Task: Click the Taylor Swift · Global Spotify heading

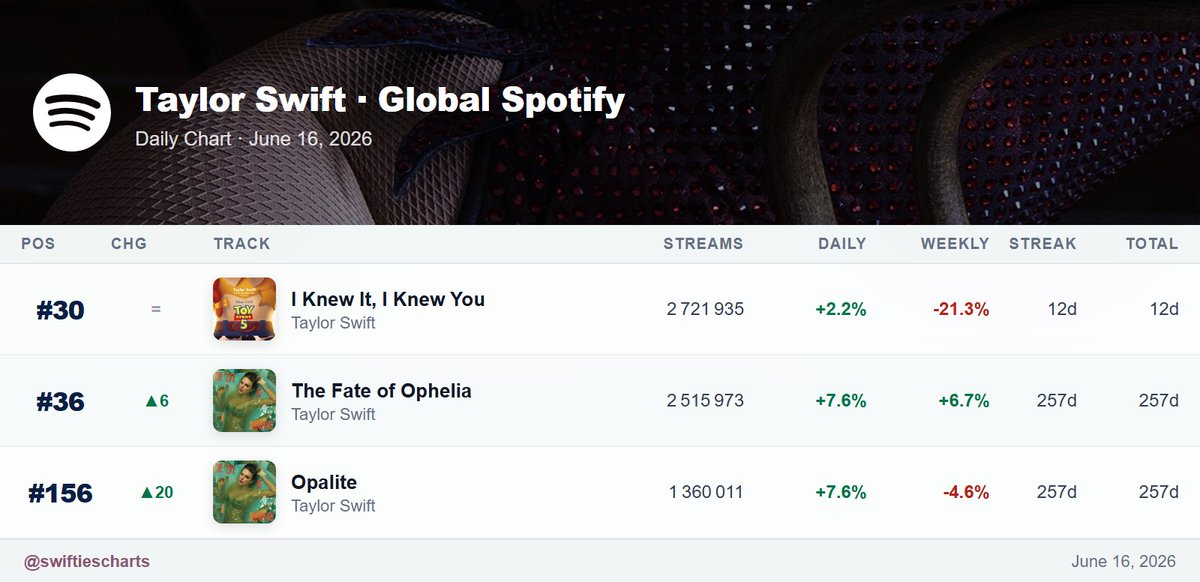Action: 380,100
